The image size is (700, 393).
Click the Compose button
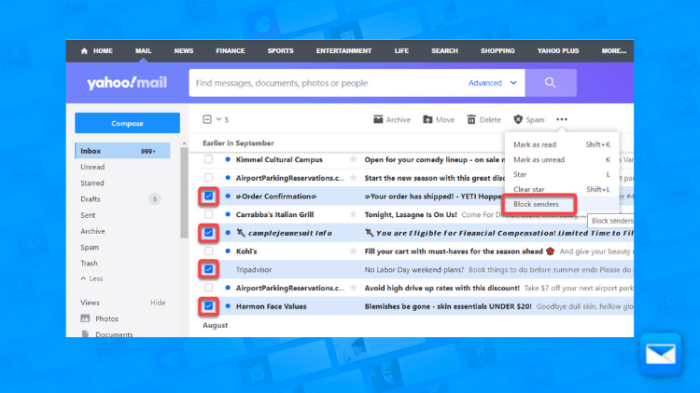point(127,123)
